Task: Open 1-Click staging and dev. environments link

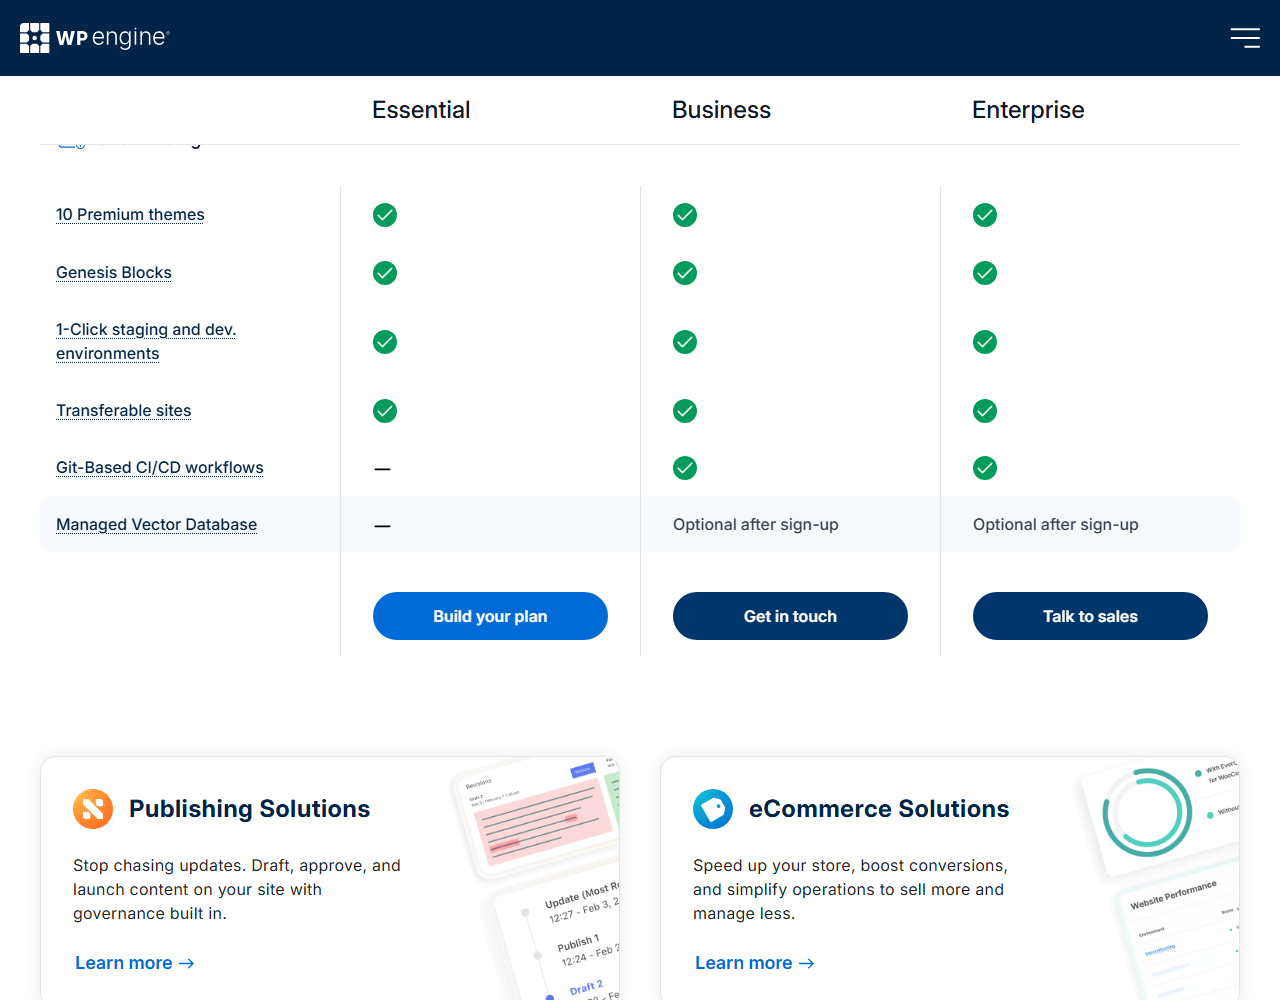Action: pyautogui.click(x=146, y=342)
